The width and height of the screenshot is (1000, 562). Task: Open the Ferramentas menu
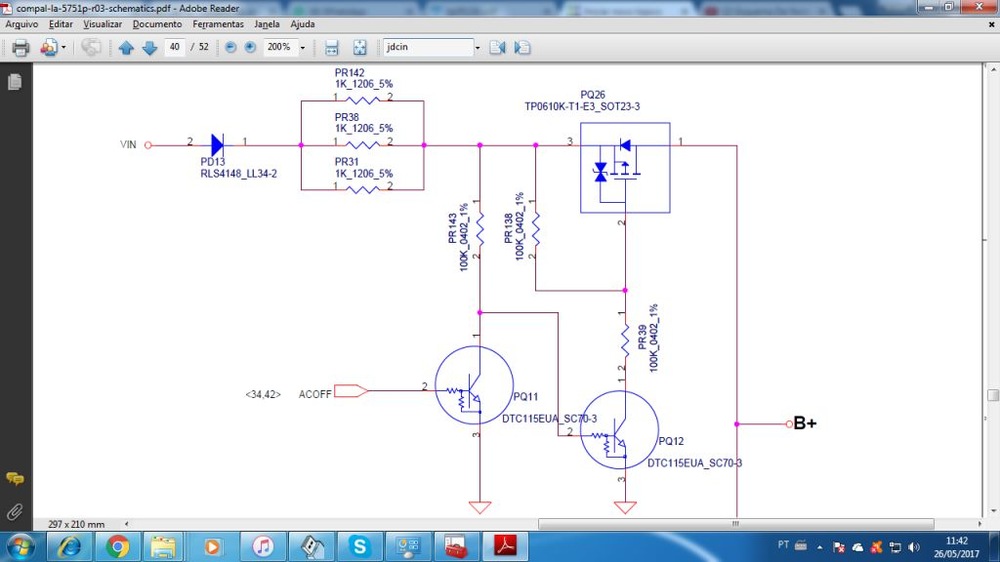(x=218, y=23)
